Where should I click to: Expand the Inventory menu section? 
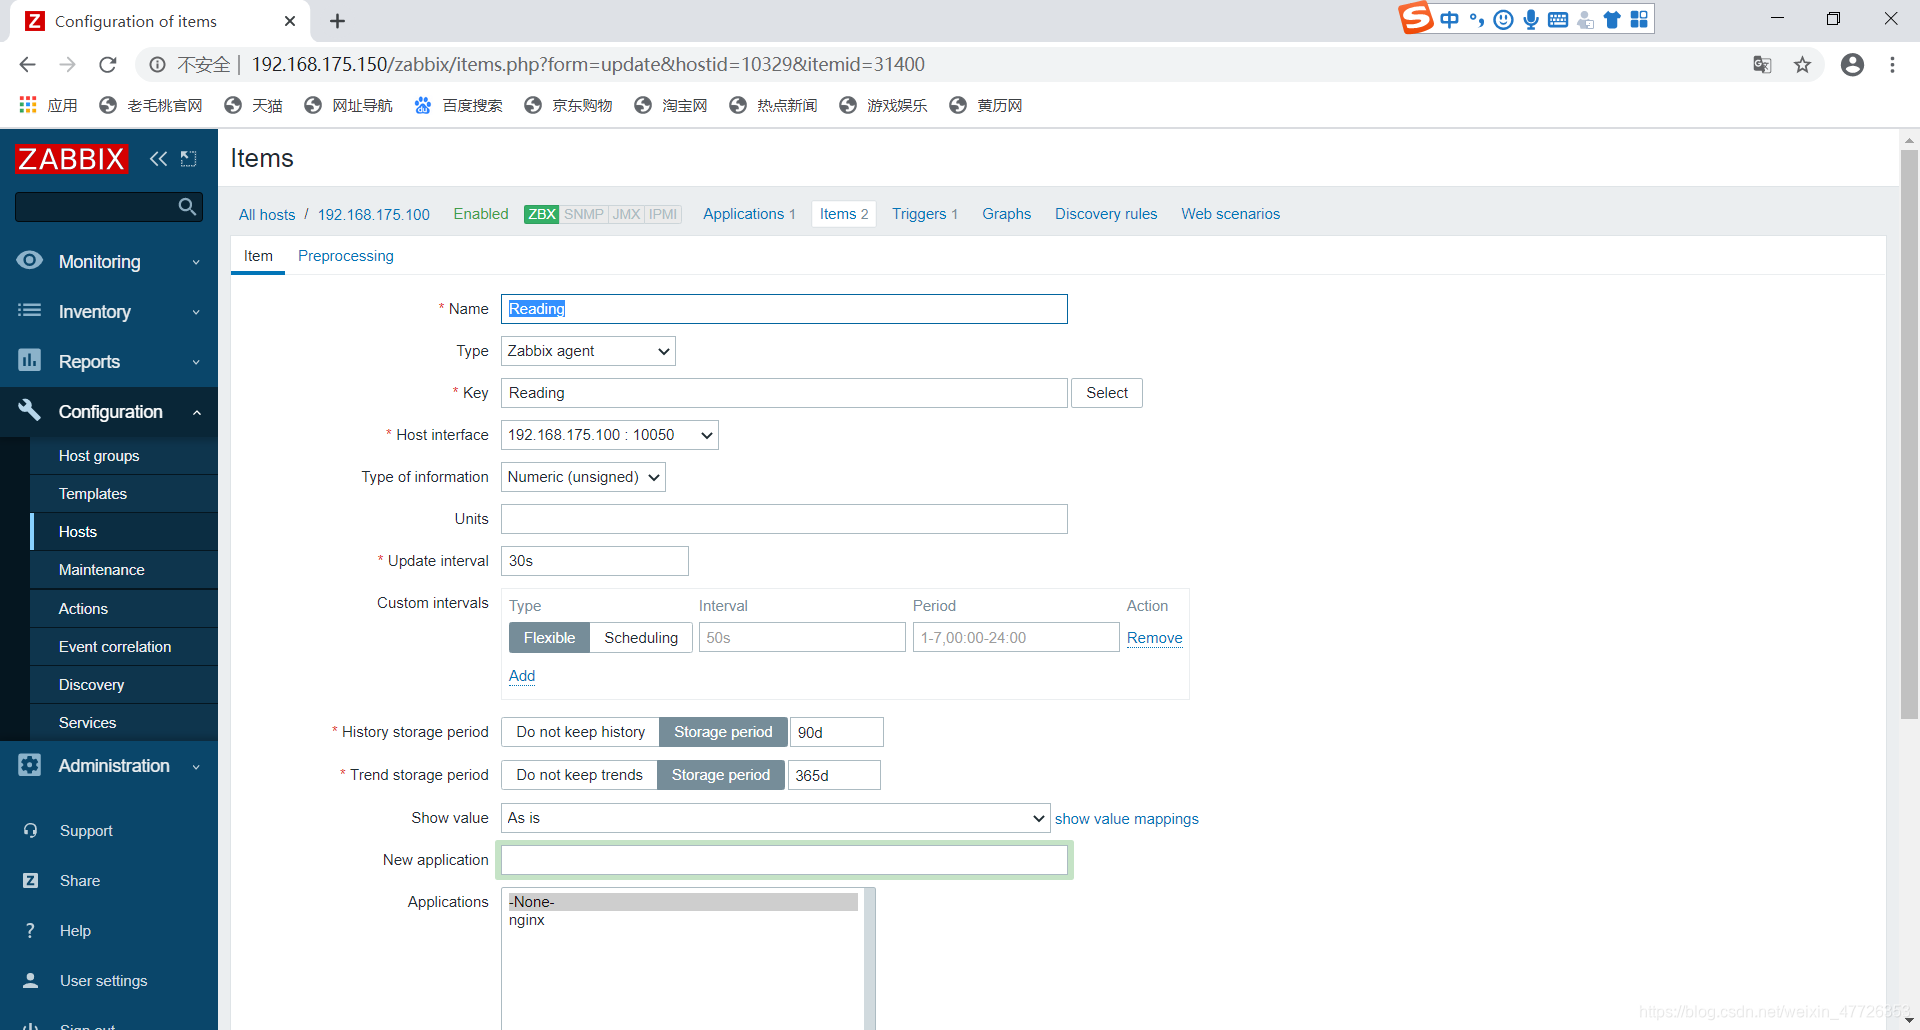(109, 311)
